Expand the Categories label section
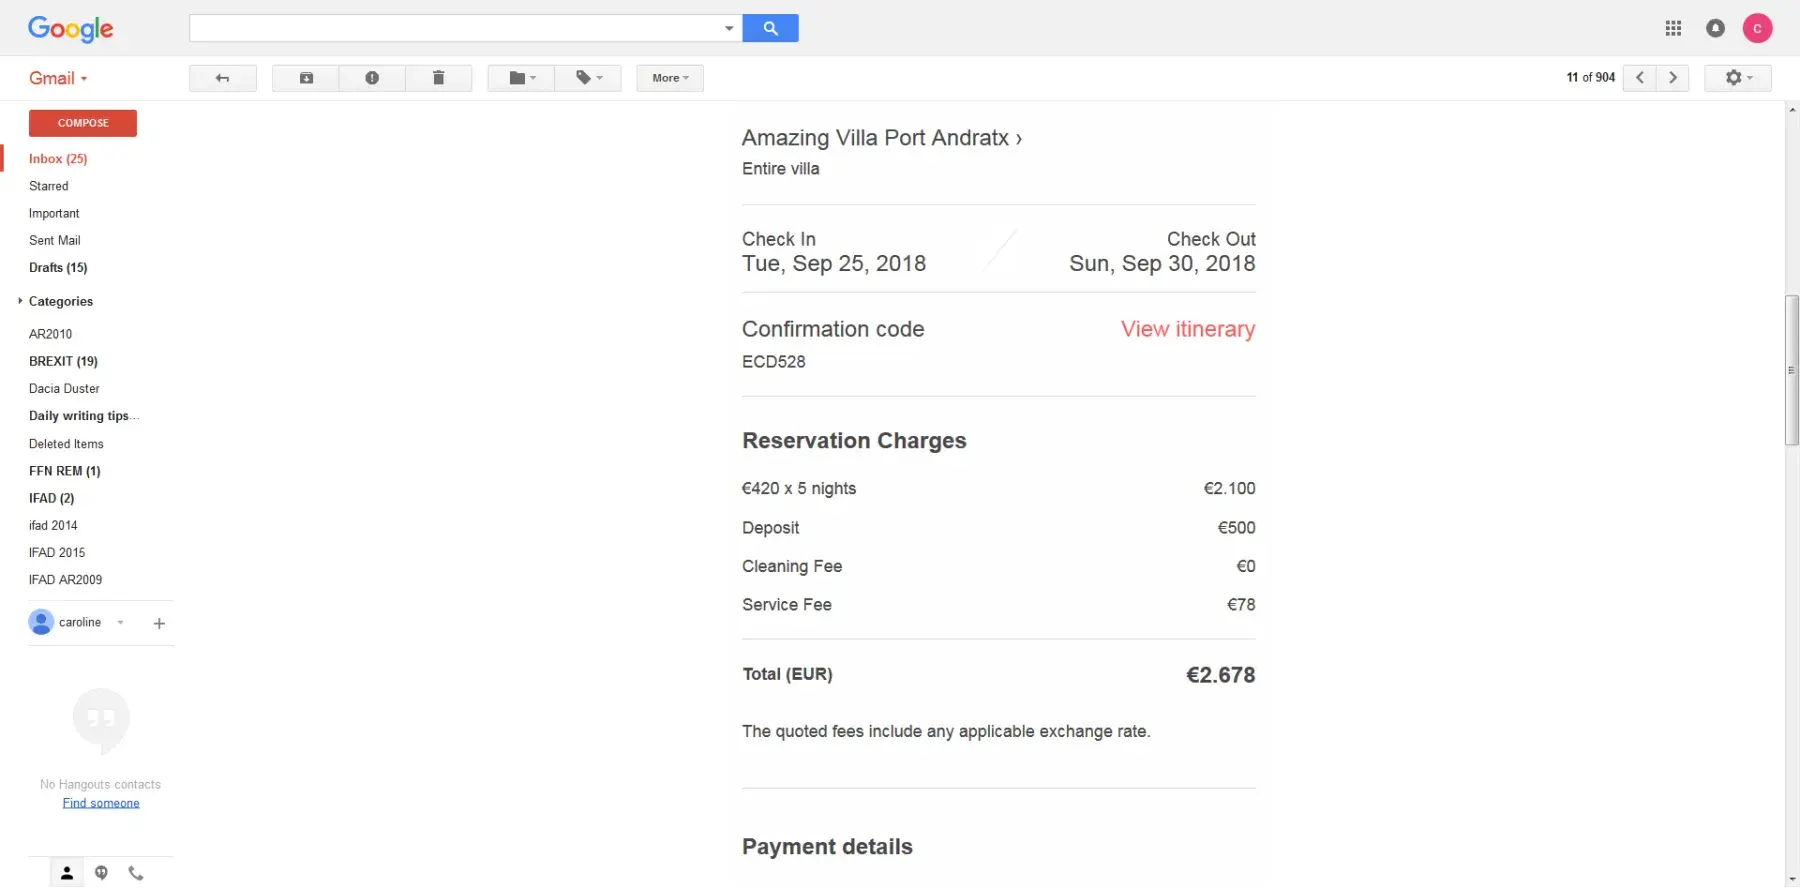 tap(20, 301)
